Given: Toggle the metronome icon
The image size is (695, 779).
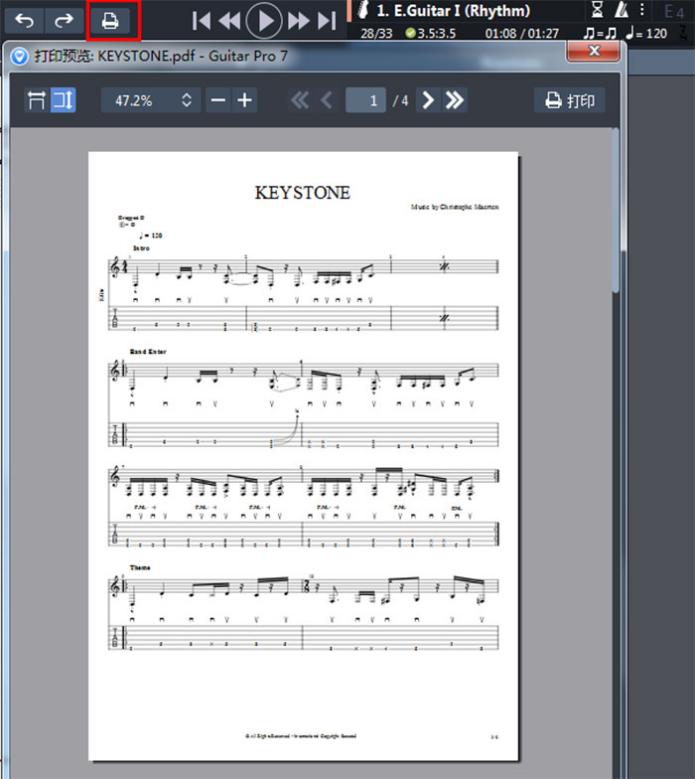Looking at the screenshot, I should point(621,11).
